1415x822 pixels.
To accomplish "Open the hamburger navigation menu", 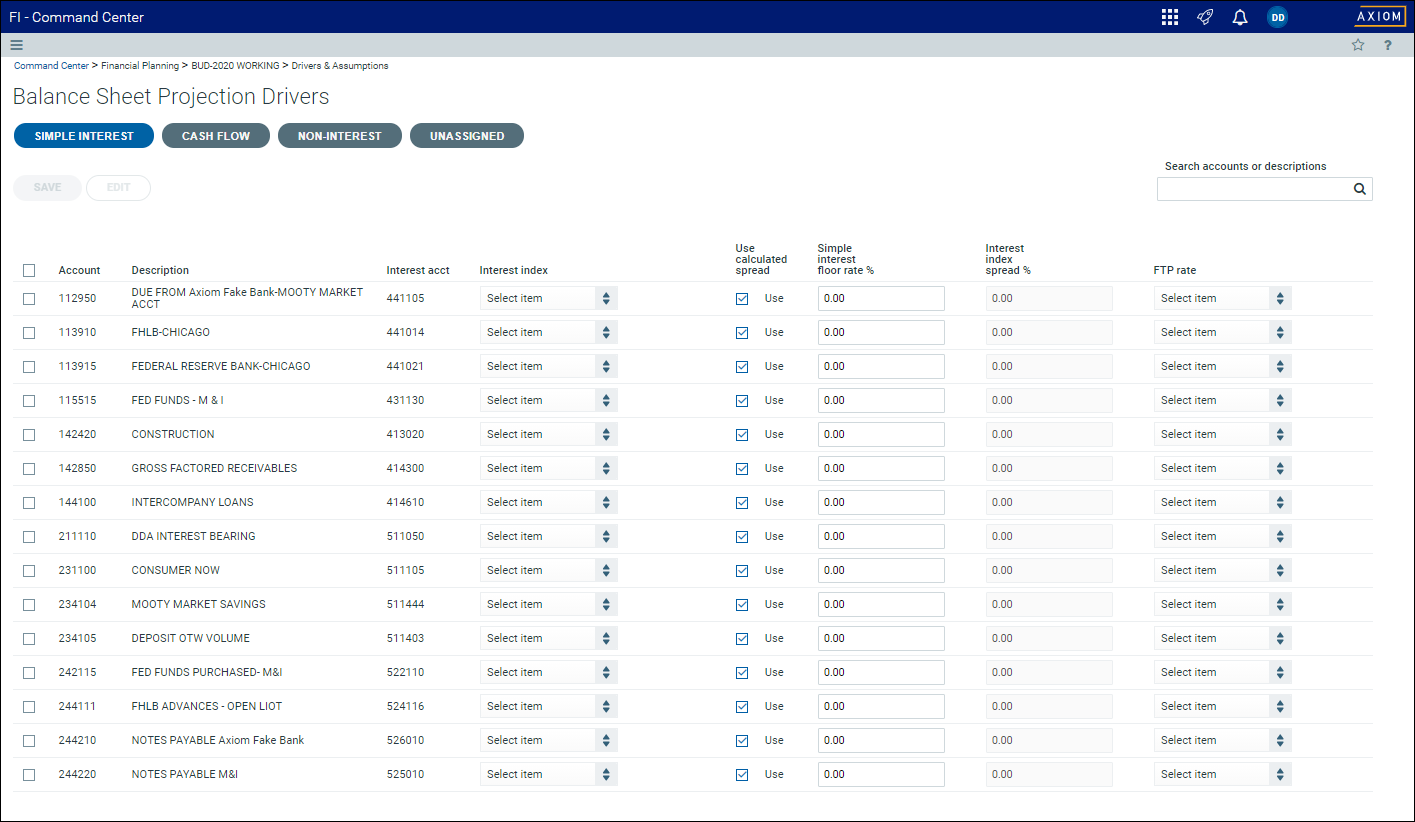I will tap(16, 45).
